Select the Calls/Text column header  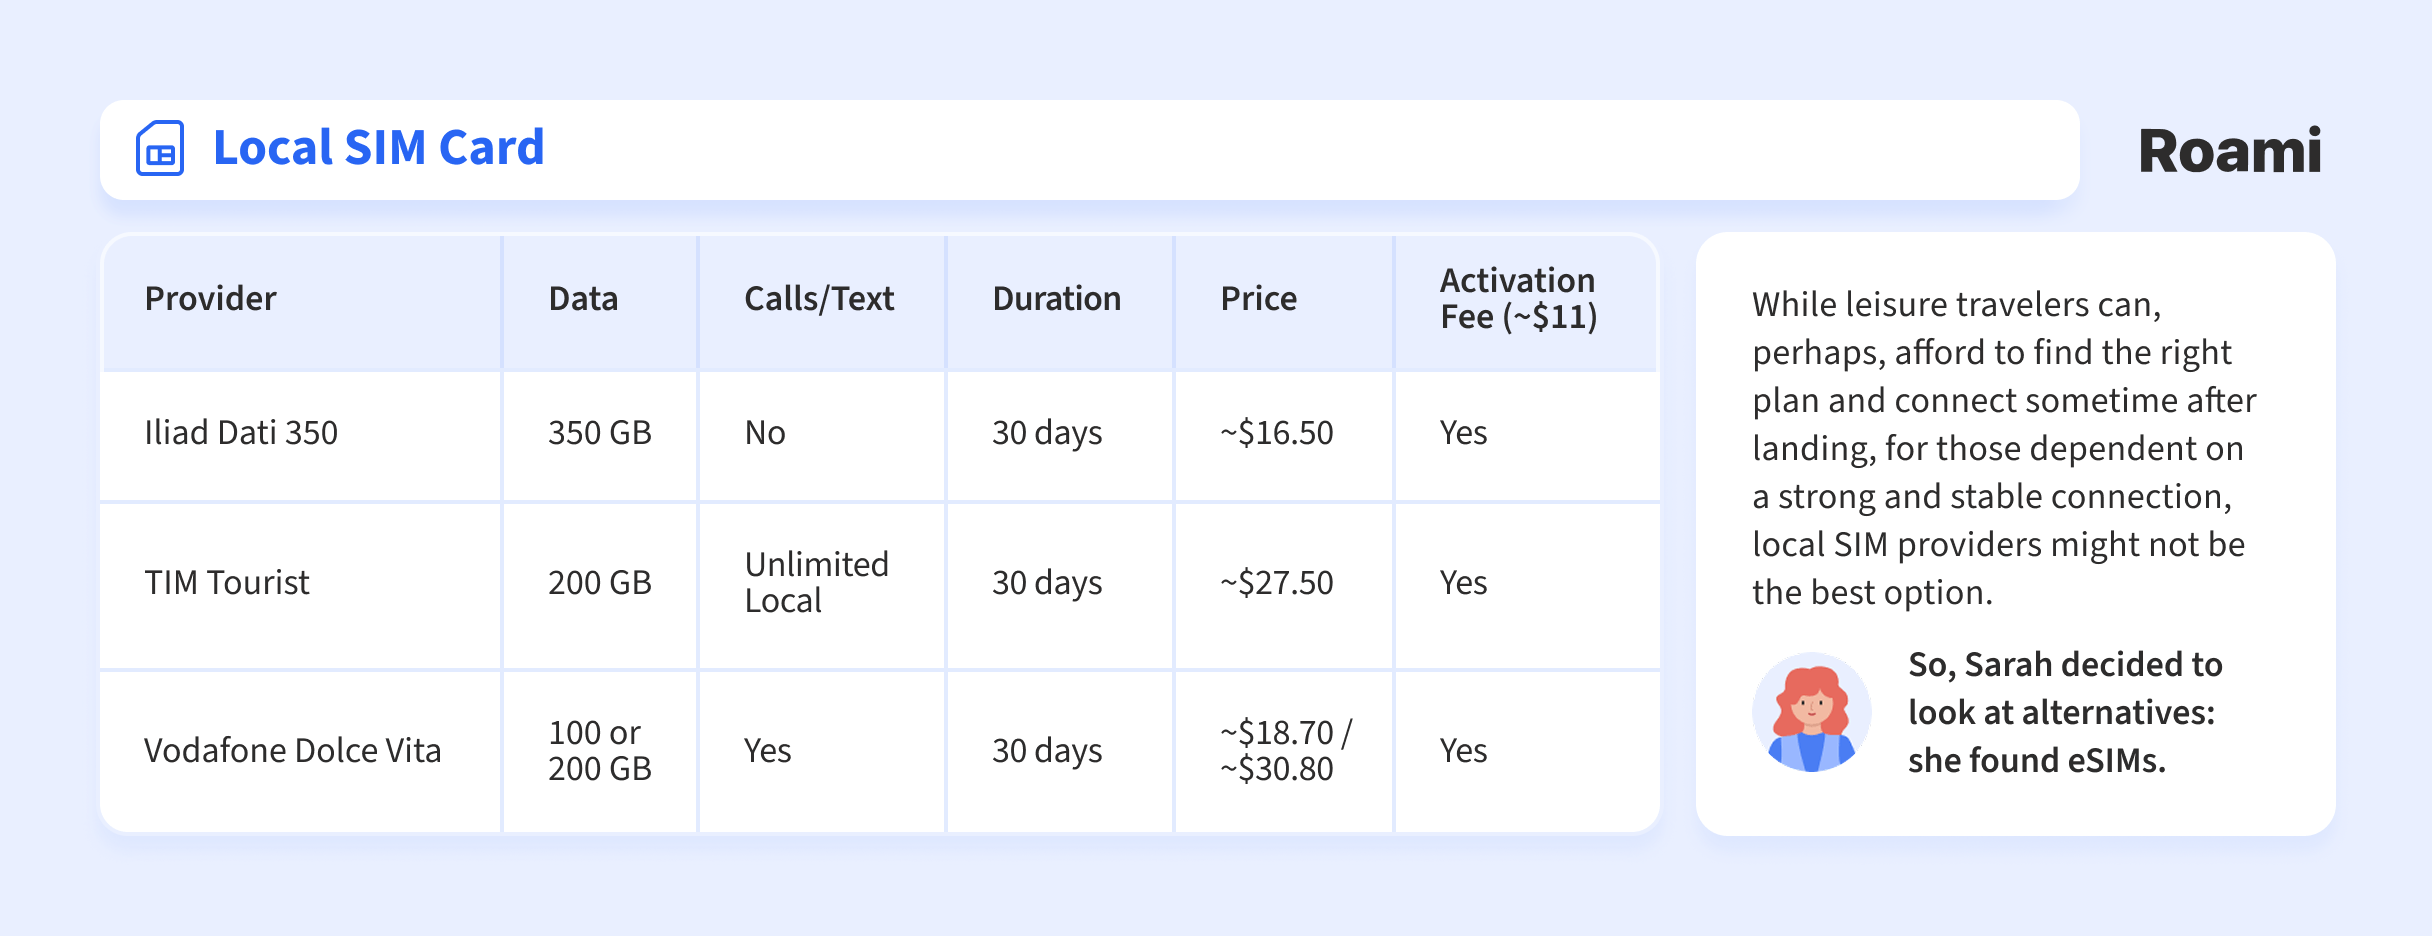click(818, 299)
